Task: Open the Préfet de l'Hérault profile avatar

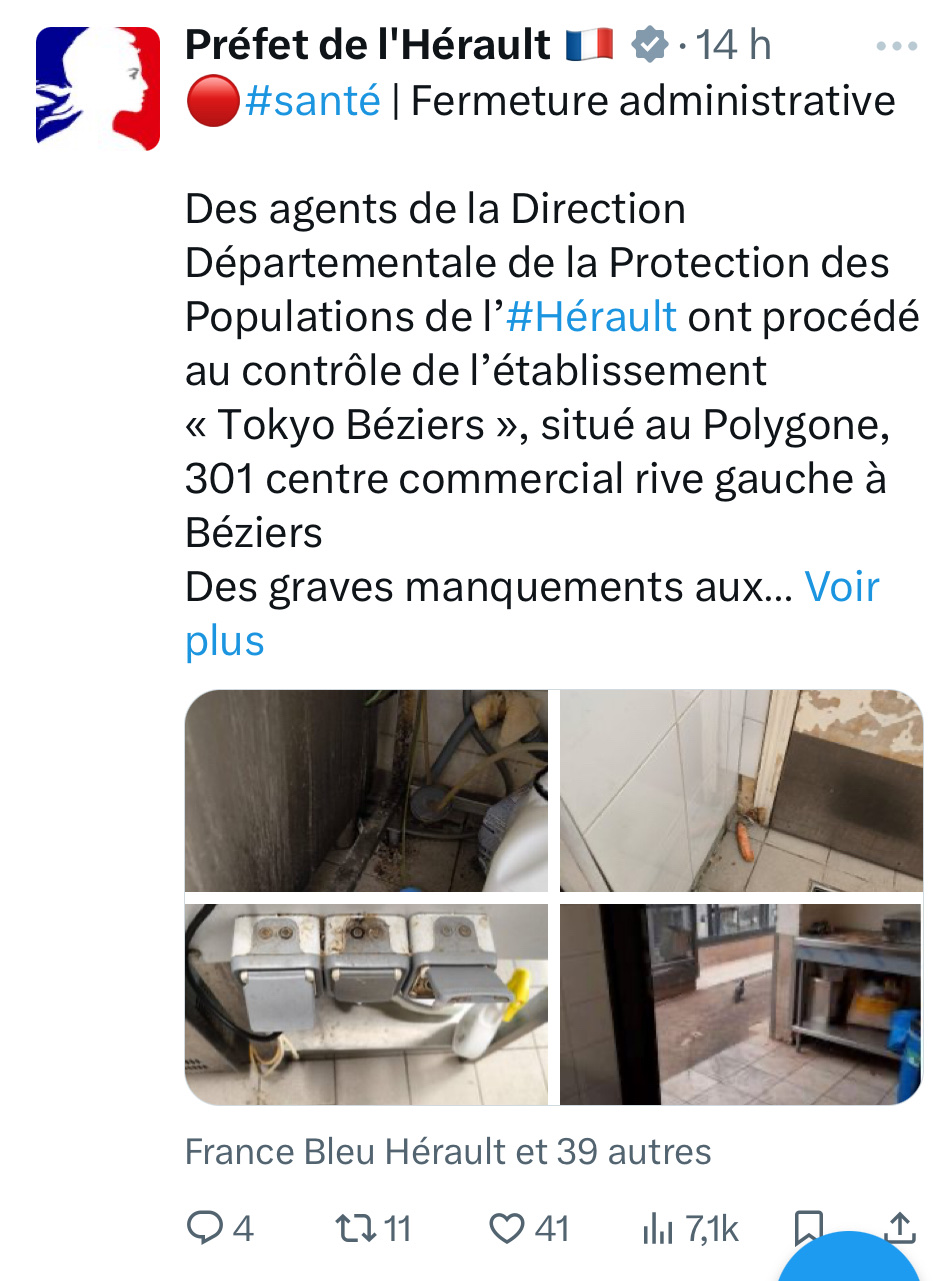Action: coord(98,88)
